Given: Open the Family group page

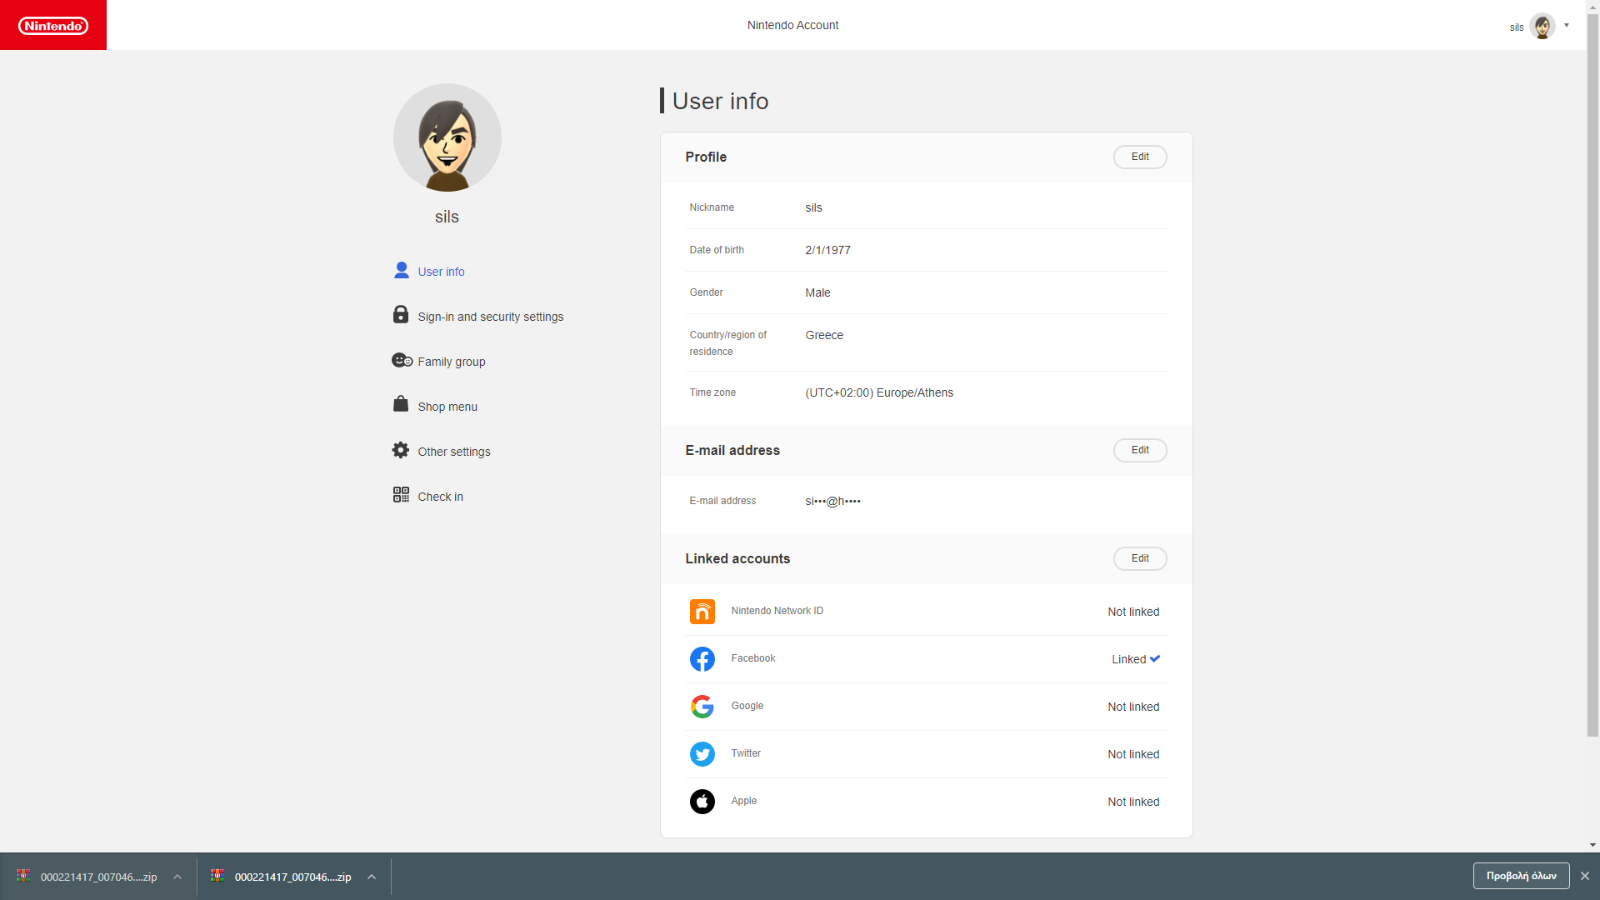Looking at the screenshot, I should [451, 362].
